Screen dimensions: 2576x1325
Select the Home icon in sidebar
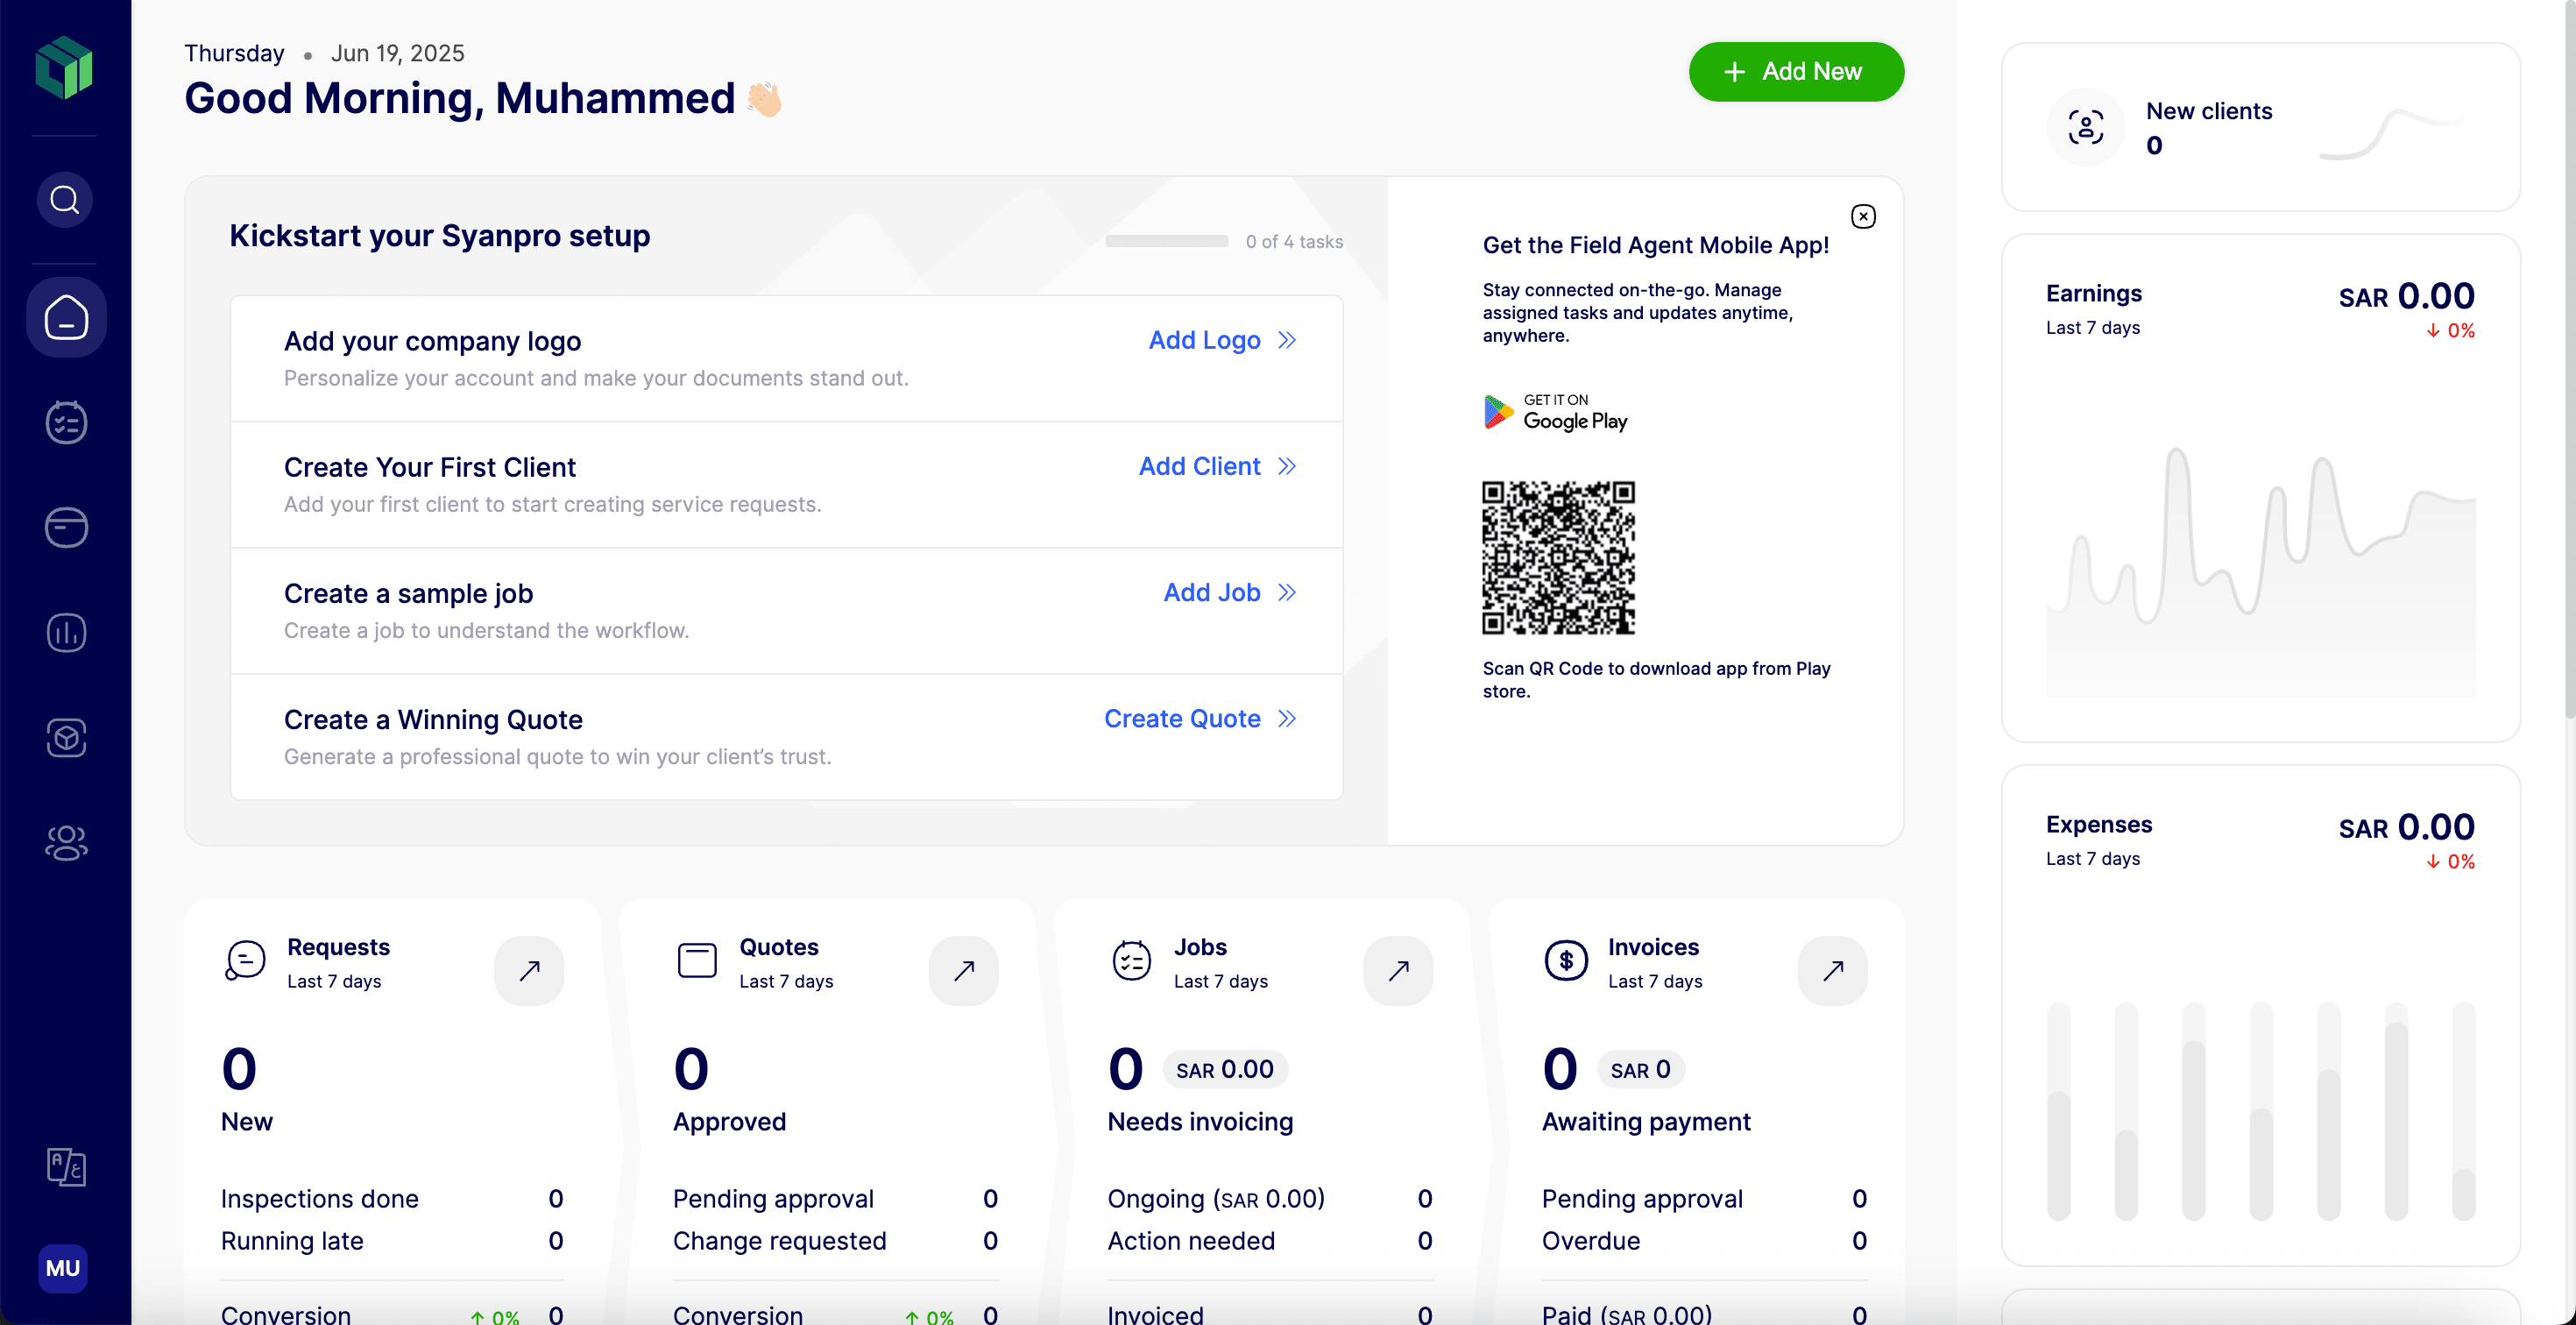click(66, 318)
